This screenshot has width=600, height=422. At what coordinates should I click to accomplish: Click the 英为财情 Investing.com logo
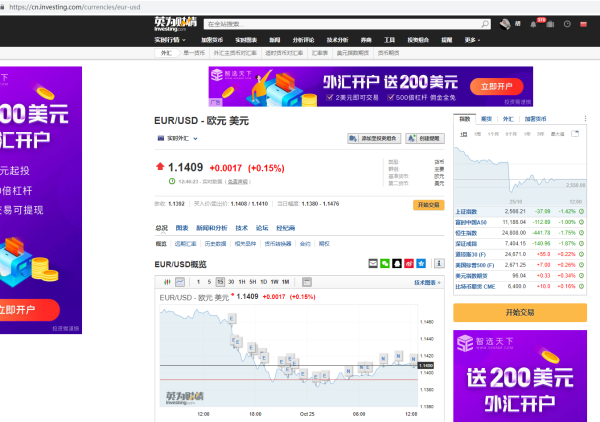tap(175, 23)
